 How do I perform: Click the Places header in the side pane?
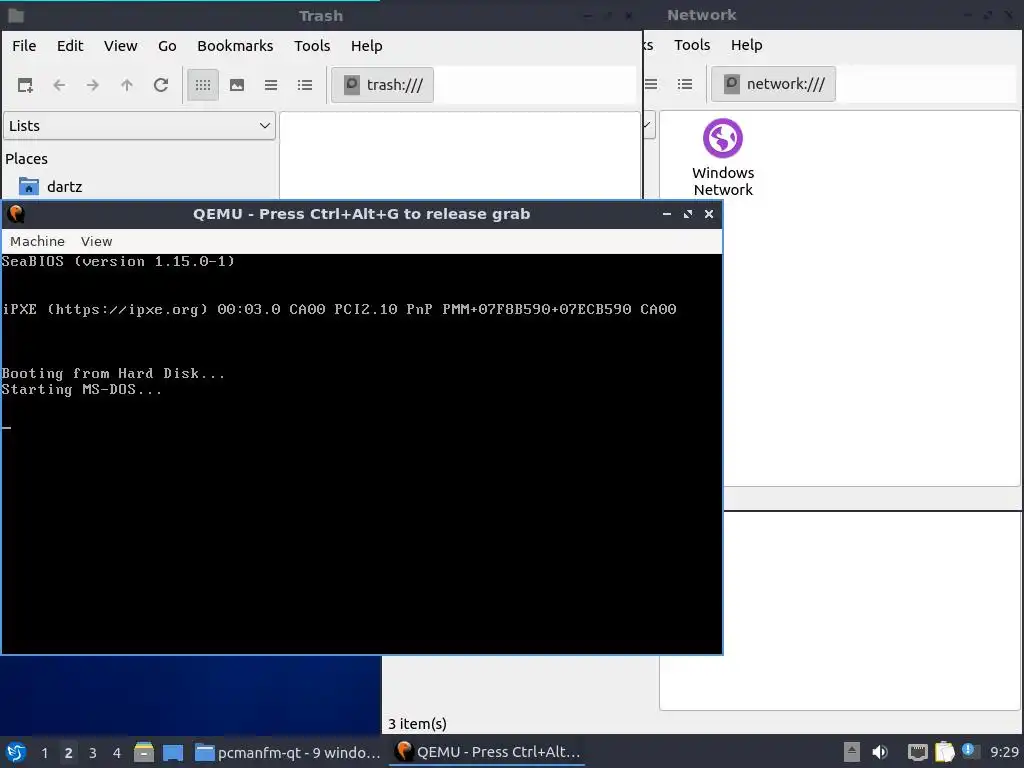click(x=27, y=159)
